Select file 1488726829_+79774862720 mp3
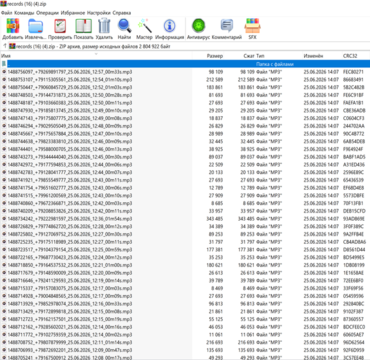 [x=70, y=226]
